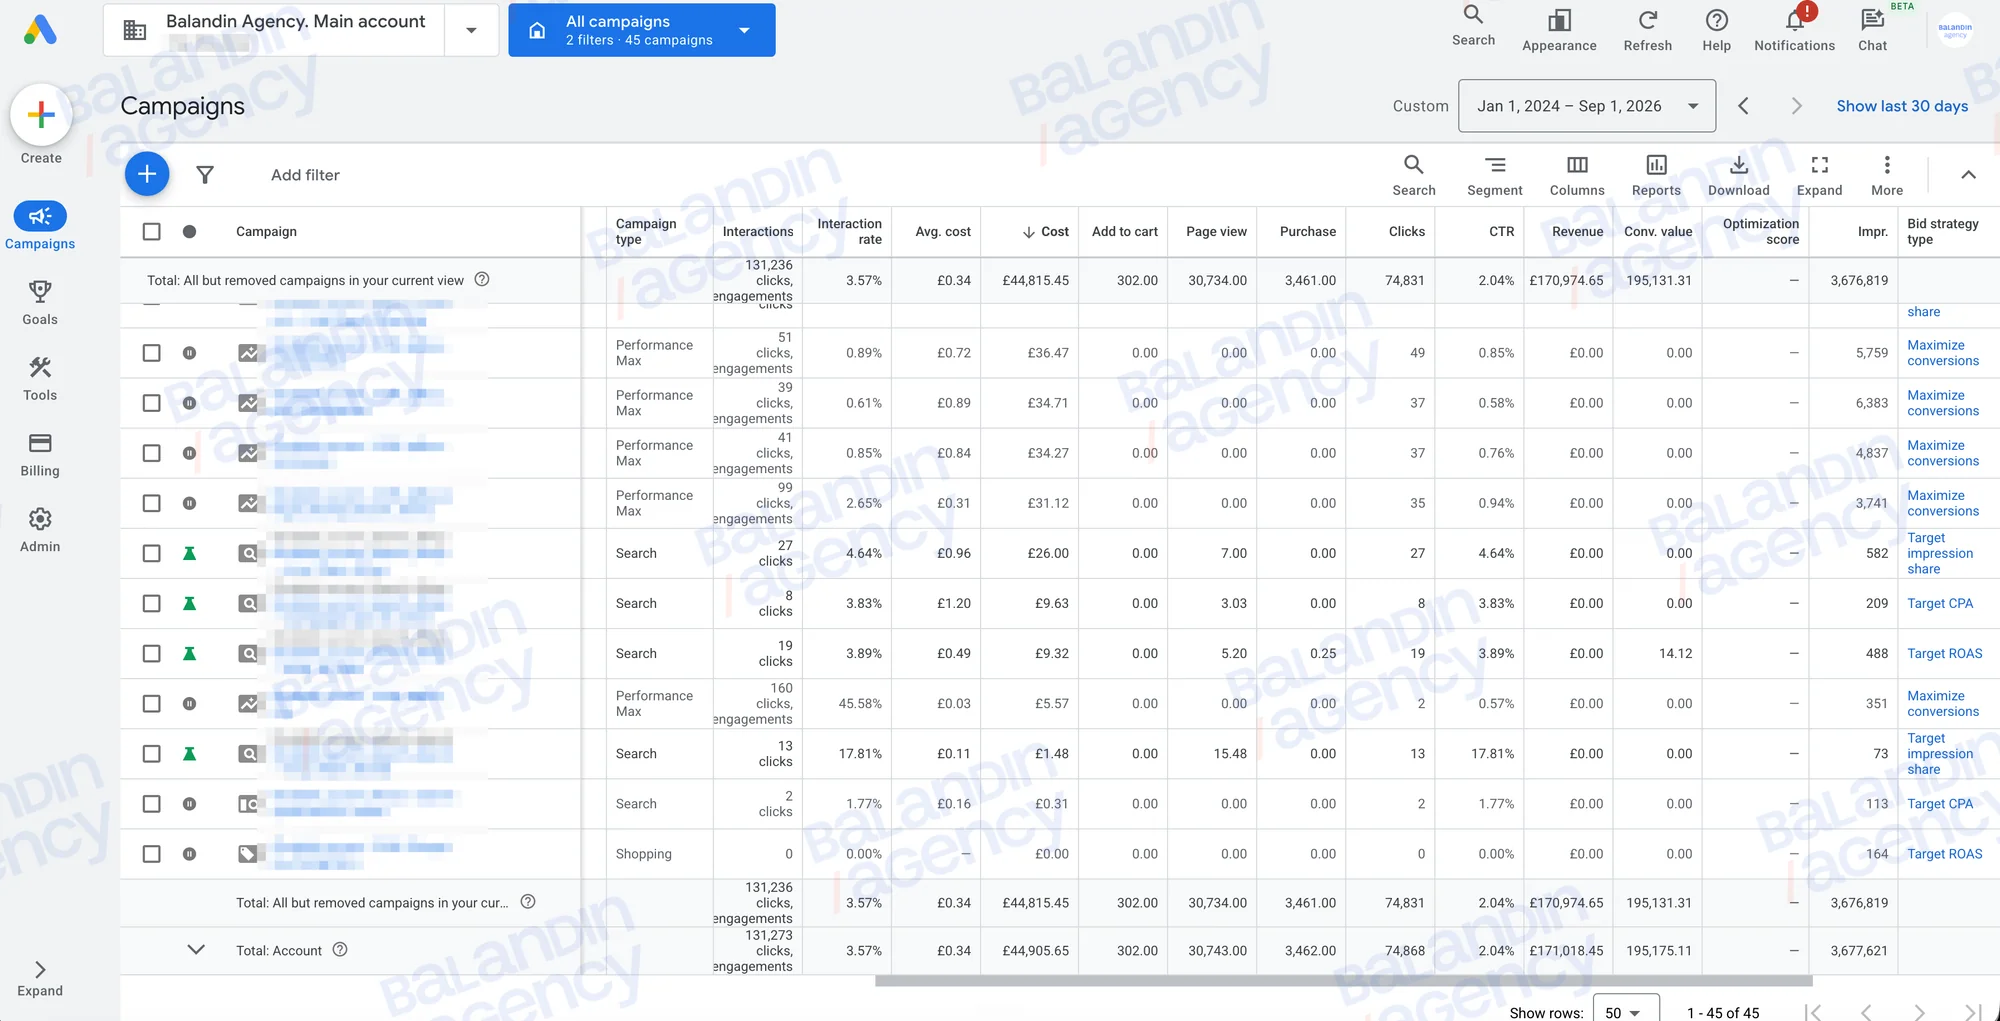
Task: Sort by the Cost column header
Action: coord(1045,232)
